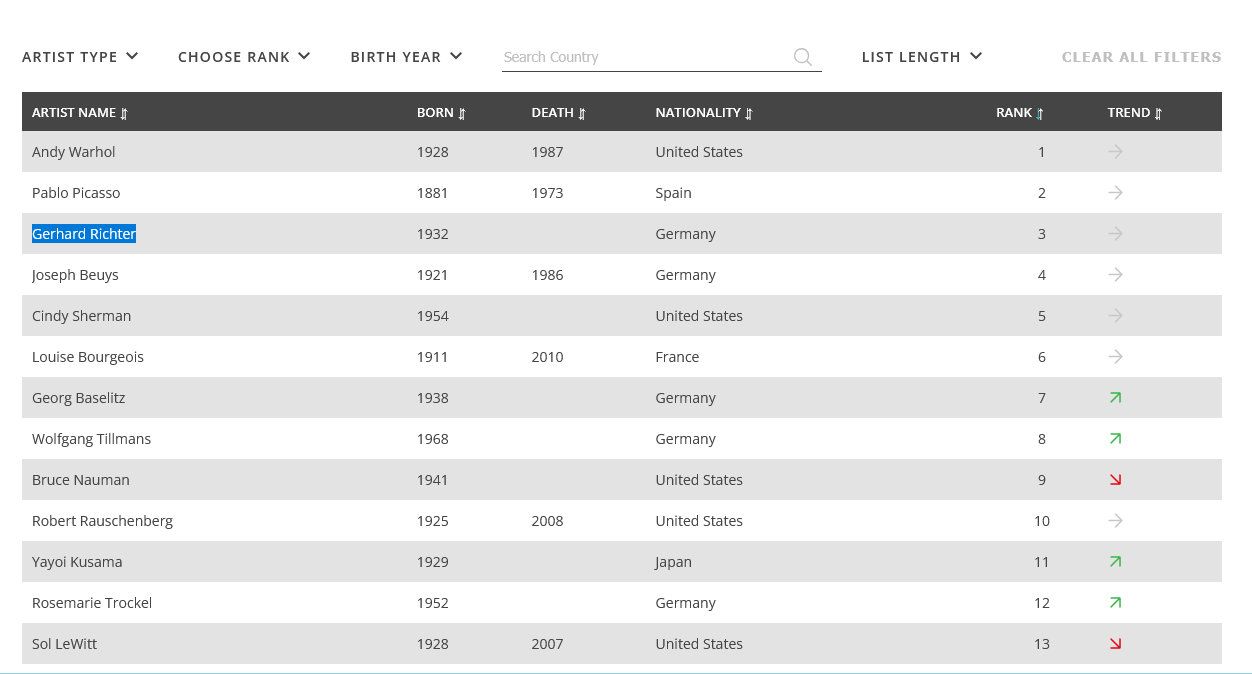Click Wolfgang Tillmans name
Viewport: 1252px width, 674px height.
click(x=92, y=439)
